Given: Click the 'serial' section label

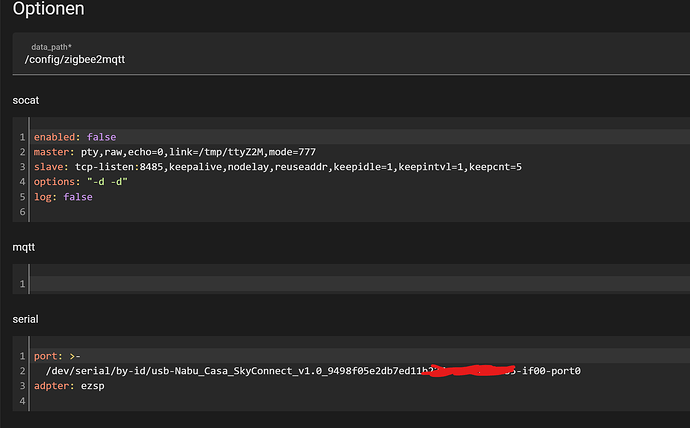Looking at the screenshot, I should (25, 319).
